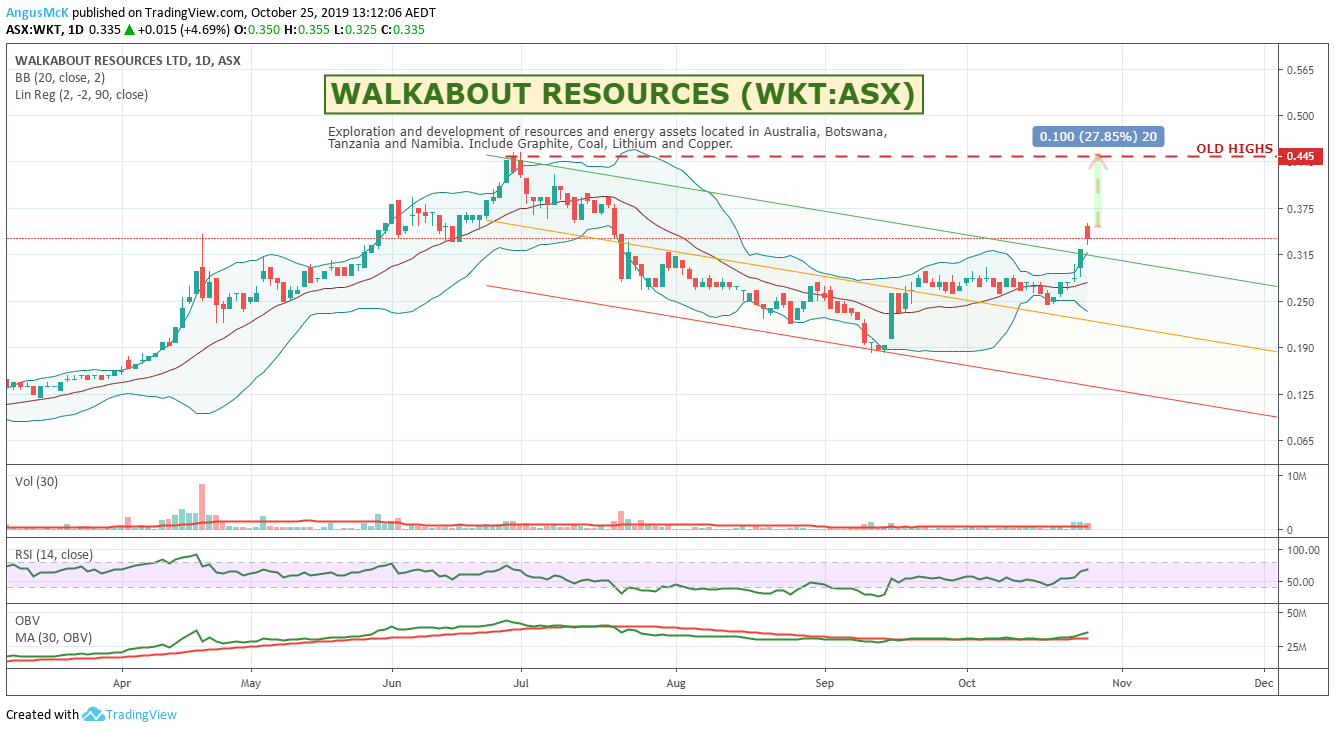Viewport: 1335px width, 732px height.
Task: Click the OLD HIGHS label
Action: [x=1234, y=149]
